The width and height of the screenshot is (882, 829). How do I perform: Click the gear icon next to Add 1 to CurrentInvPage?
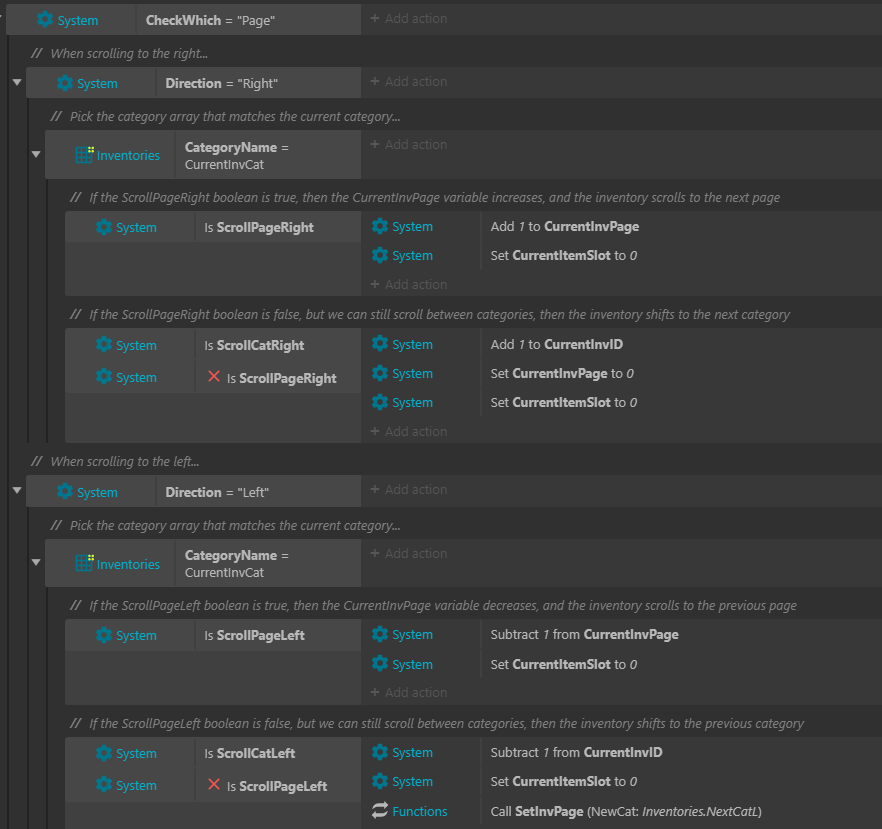click(x=380, y=227)
